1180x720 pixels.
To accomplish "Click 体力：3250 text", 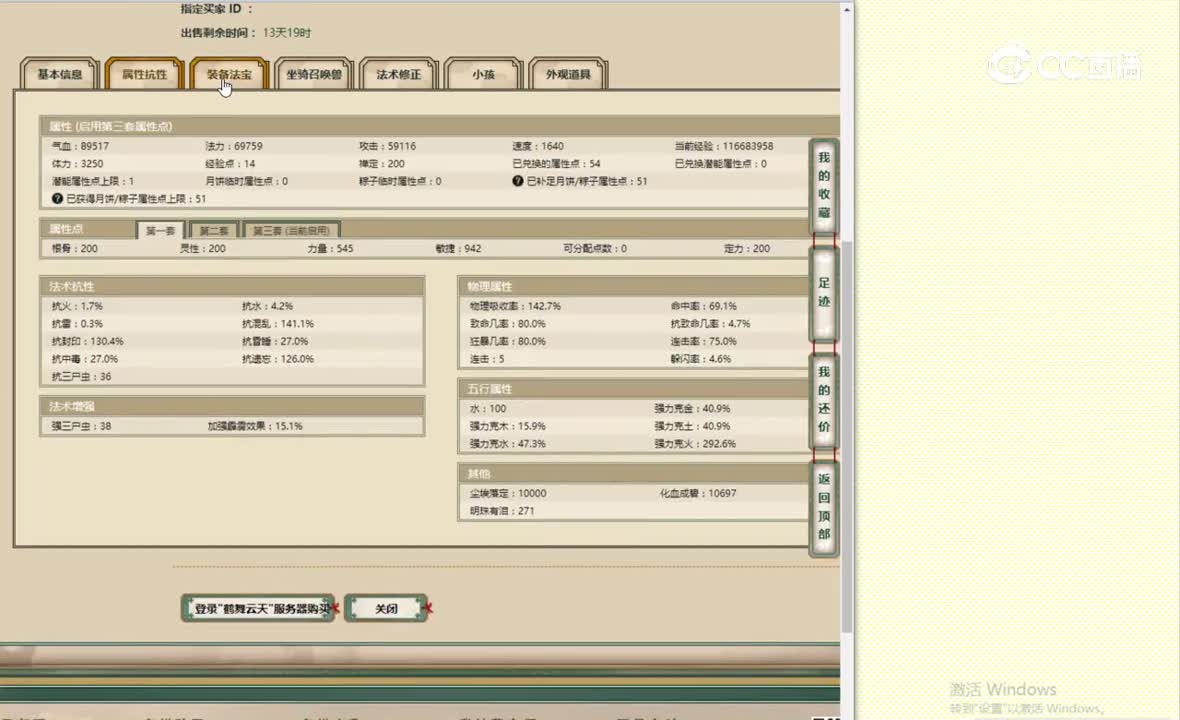I will click(x=77, y=163).
